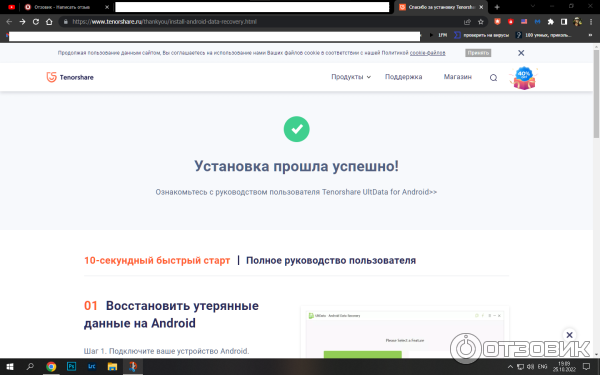Image resolution: width=600 pixels, height=375 pixels.
Task: Open the orange shield extension
Action: pos(497,22)
